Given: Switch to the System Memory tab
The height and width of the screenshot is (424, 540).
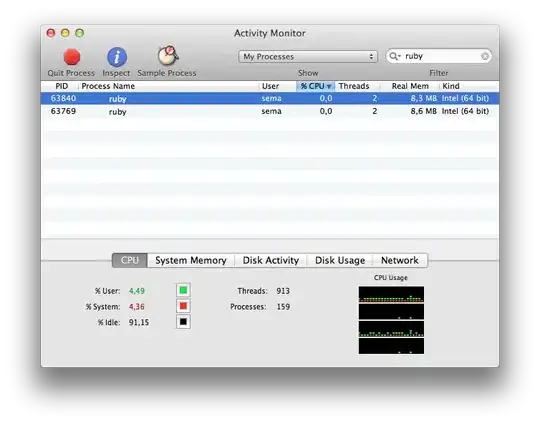Looking at the screenshot, I should [x=191, y=260].
